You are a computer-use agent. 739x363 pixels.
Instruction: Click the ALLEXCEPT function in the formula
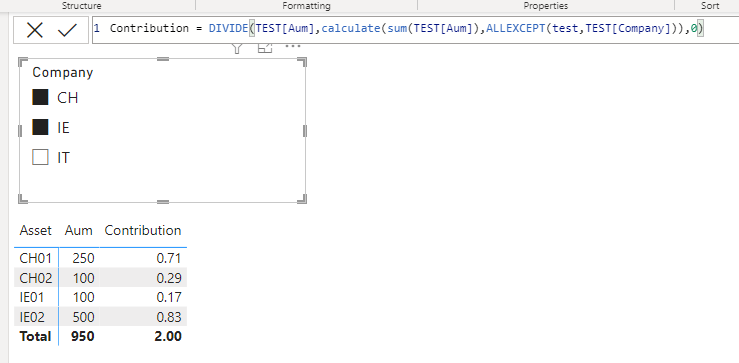point(516,28)
